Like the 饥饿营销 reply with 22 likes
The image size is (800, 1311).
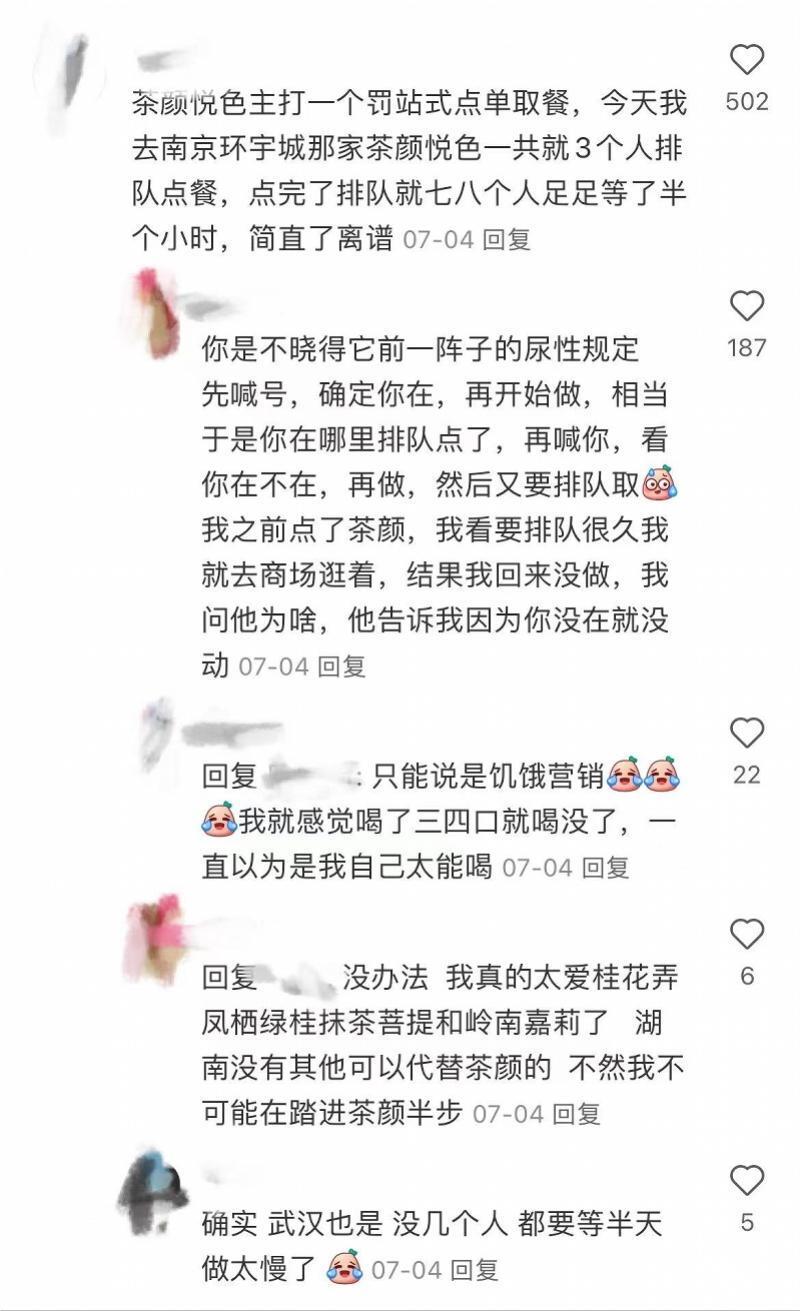point(747,733)
